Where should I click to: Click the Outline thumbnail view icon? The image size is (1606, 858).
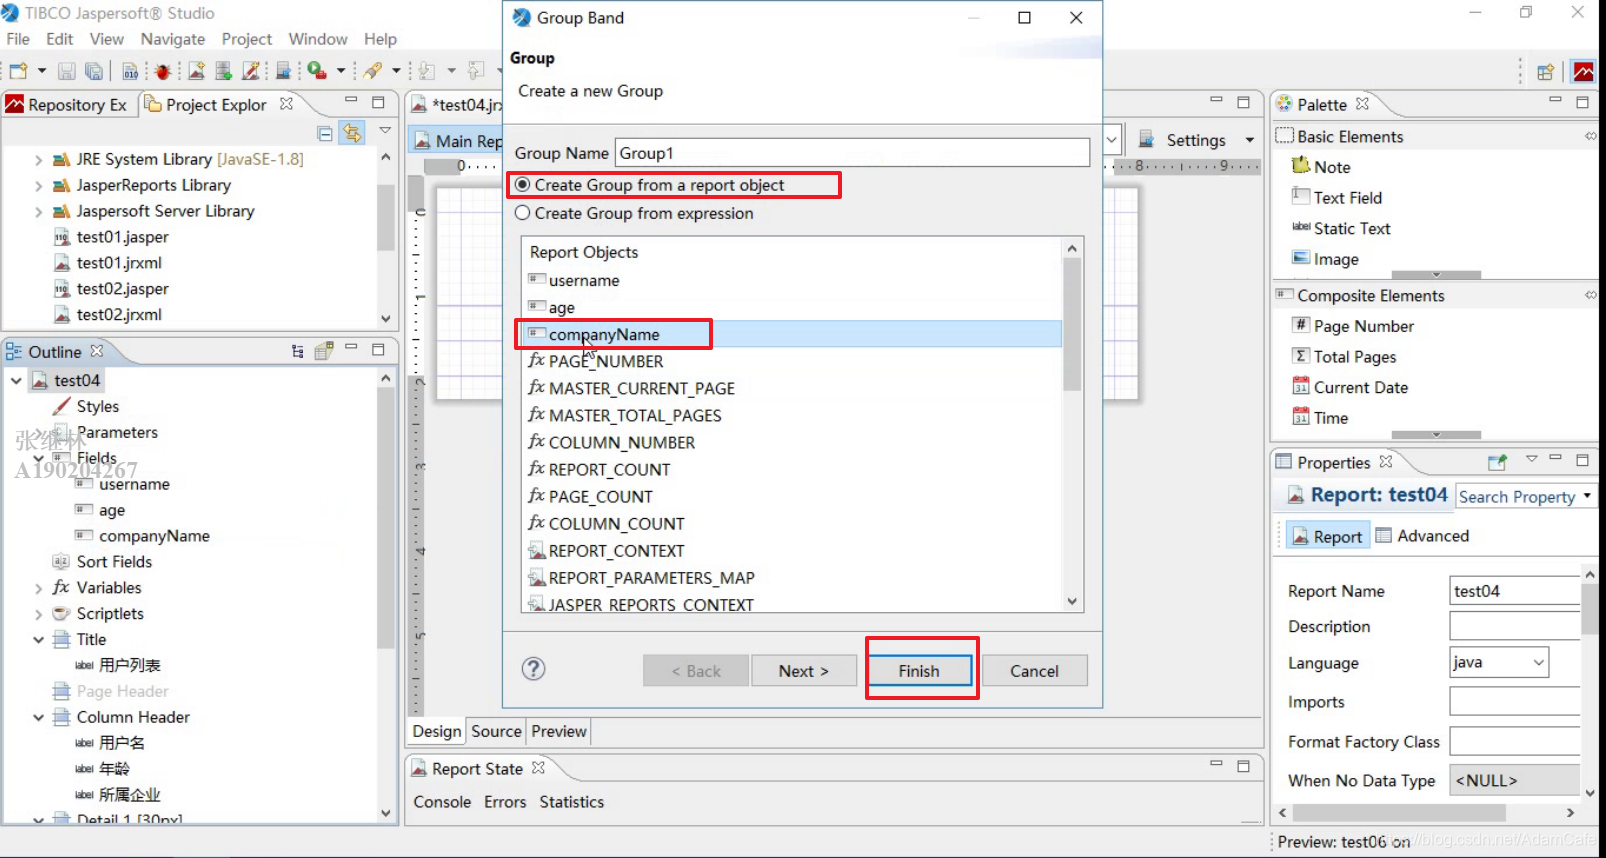pyautogui.click(x=324, y=351)
